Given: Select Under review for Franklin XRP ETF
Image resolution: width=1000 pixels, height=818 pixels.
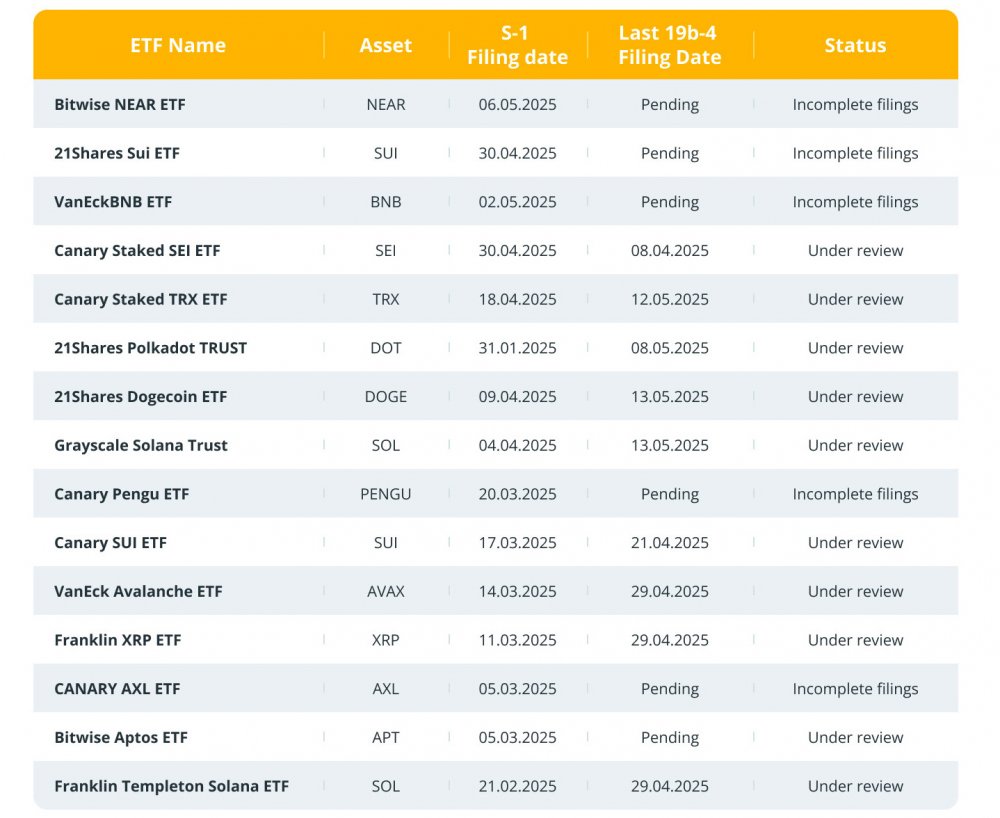Looking at the screenshot, I should pos(855,640).
